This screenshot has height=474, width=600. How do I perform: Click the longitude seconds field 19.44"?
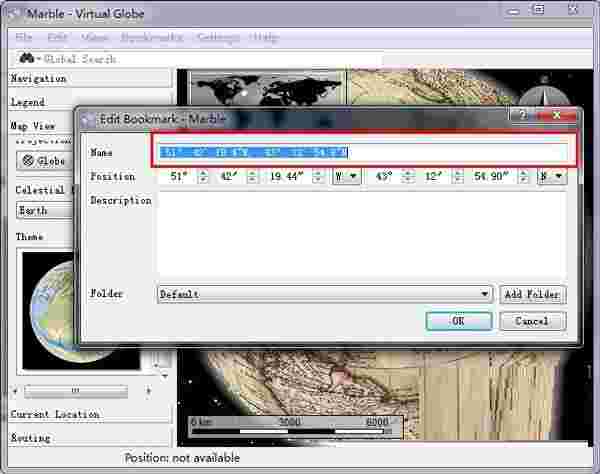(287, 176)
